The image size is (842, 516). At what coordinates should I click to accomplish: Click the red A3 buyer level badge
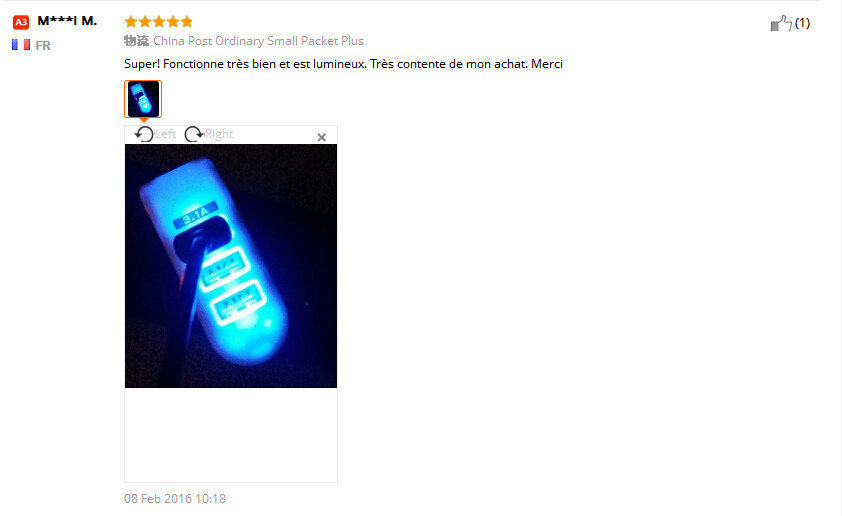[21, 22]
